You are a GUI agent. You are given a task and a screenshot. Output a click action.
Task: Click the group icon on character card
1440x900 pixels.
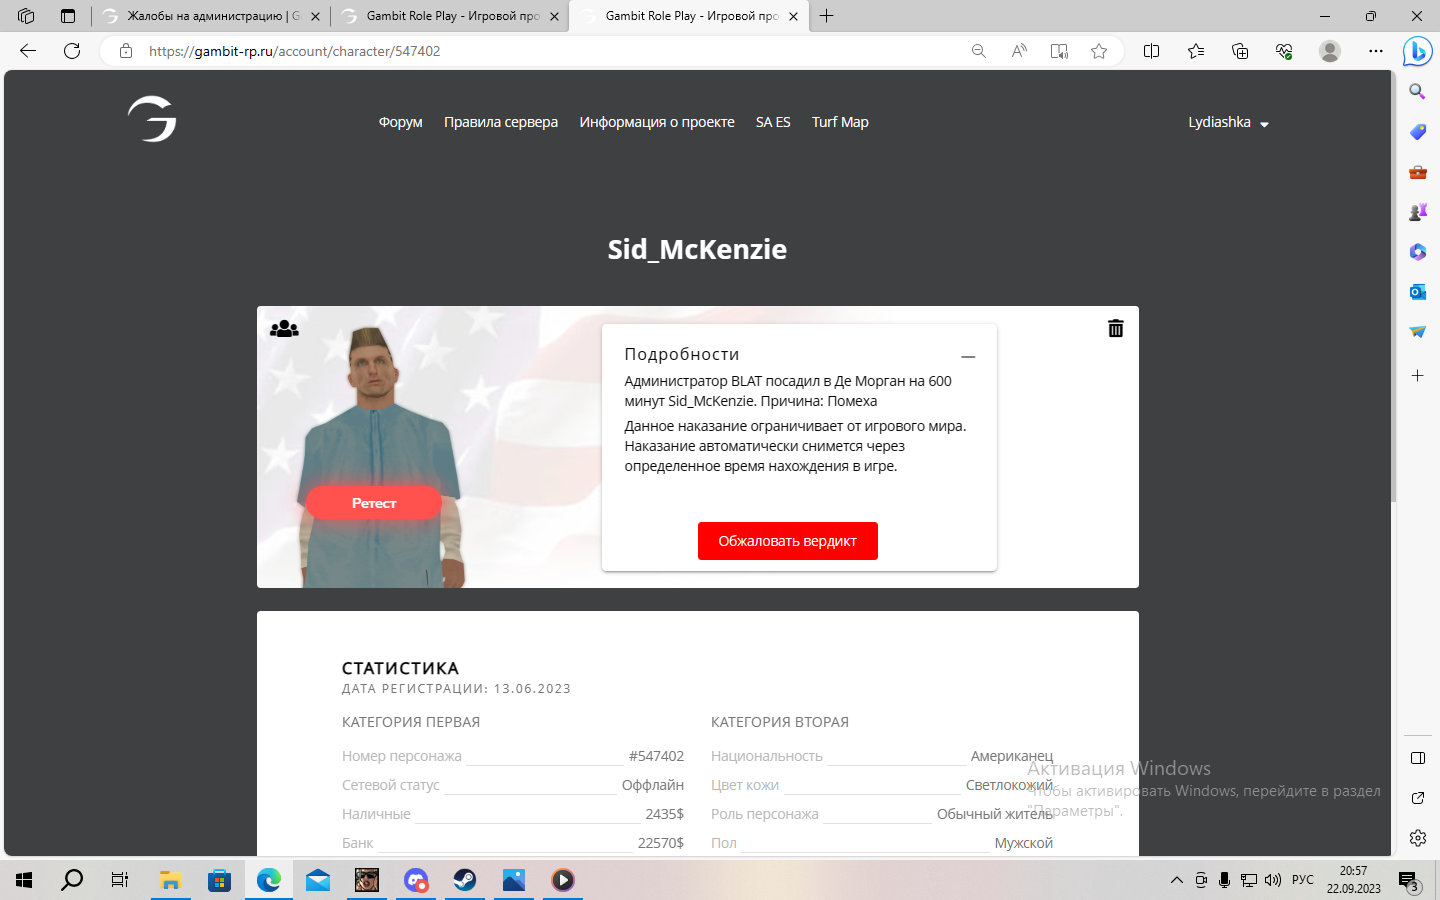(284, 328)
